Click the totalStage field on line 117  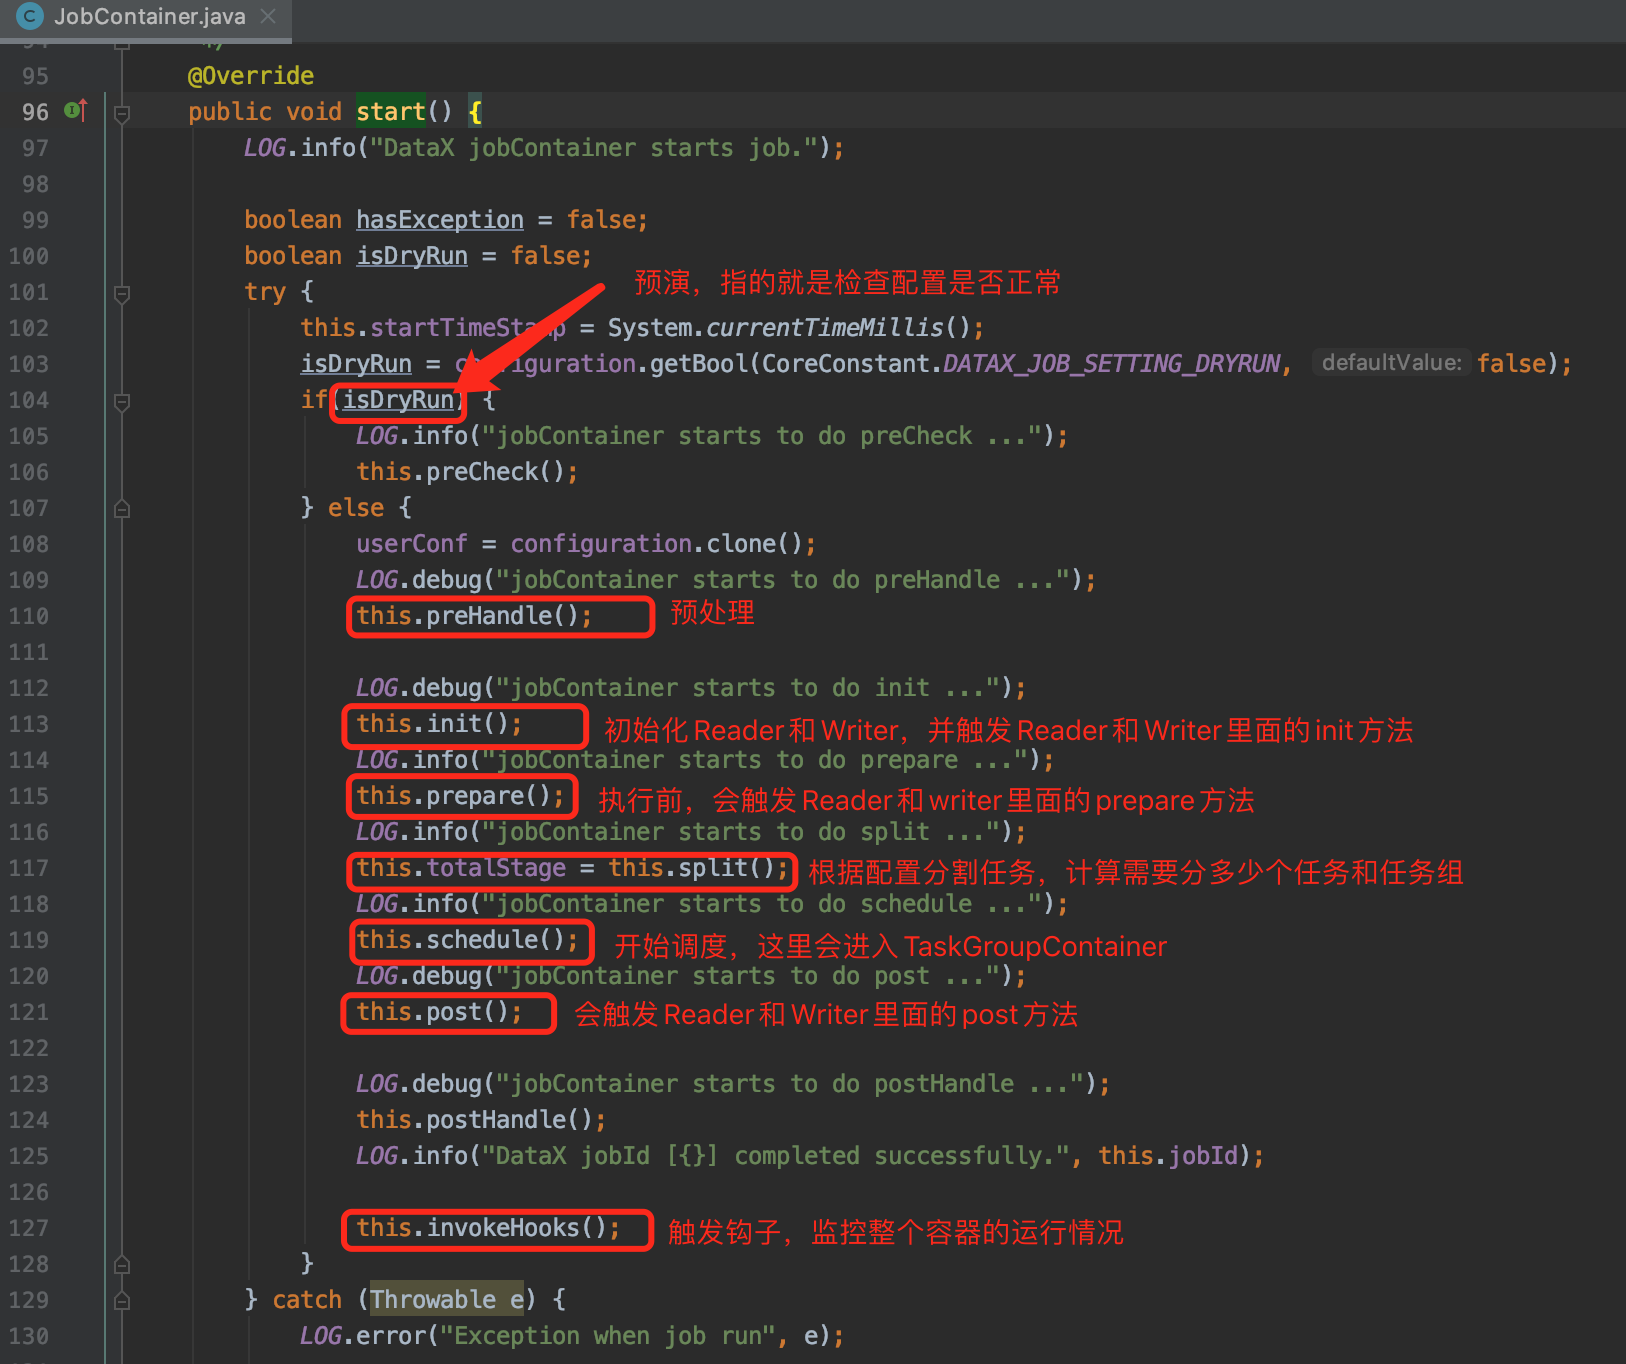pos(496,868)
